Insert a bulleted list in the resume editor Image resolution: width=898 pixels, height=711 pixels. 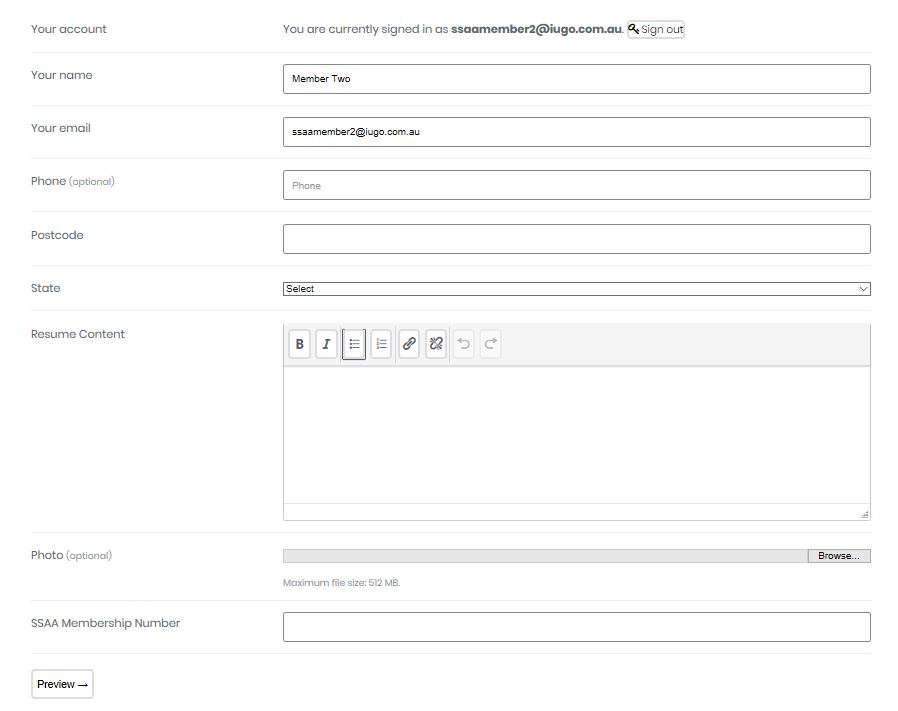click(x=354, y=345)
